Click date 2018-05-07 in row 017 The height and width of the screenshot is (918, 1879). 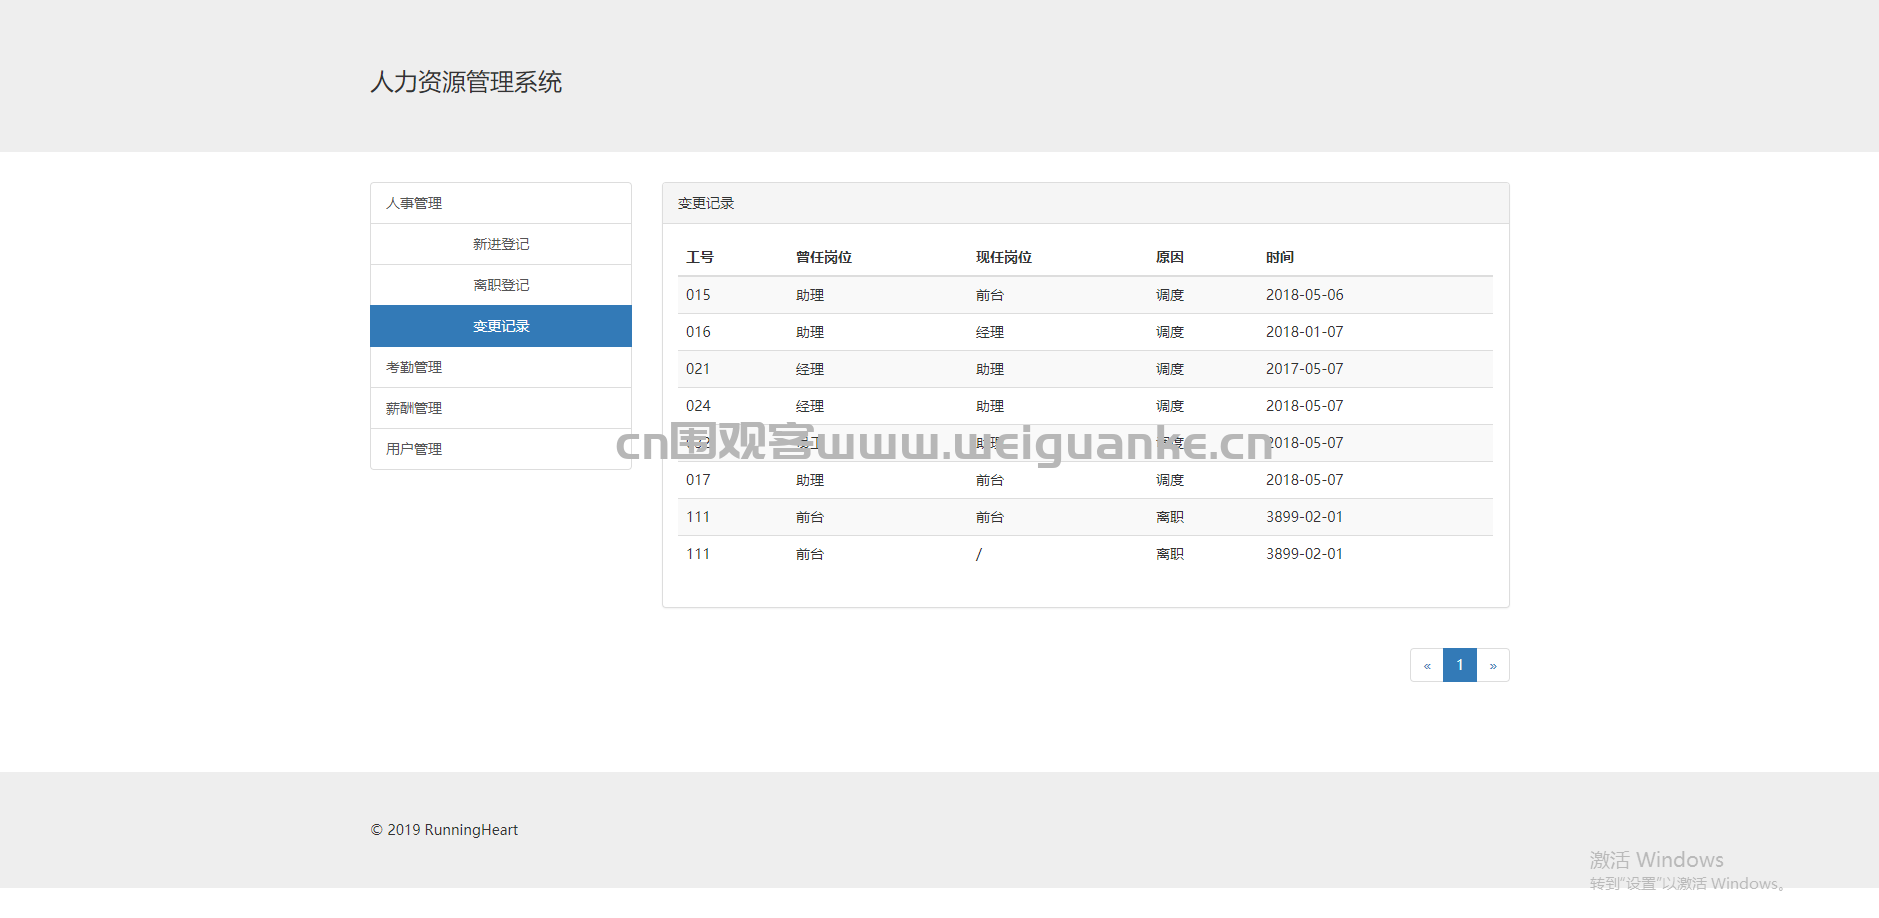(x=1305, y=480)
